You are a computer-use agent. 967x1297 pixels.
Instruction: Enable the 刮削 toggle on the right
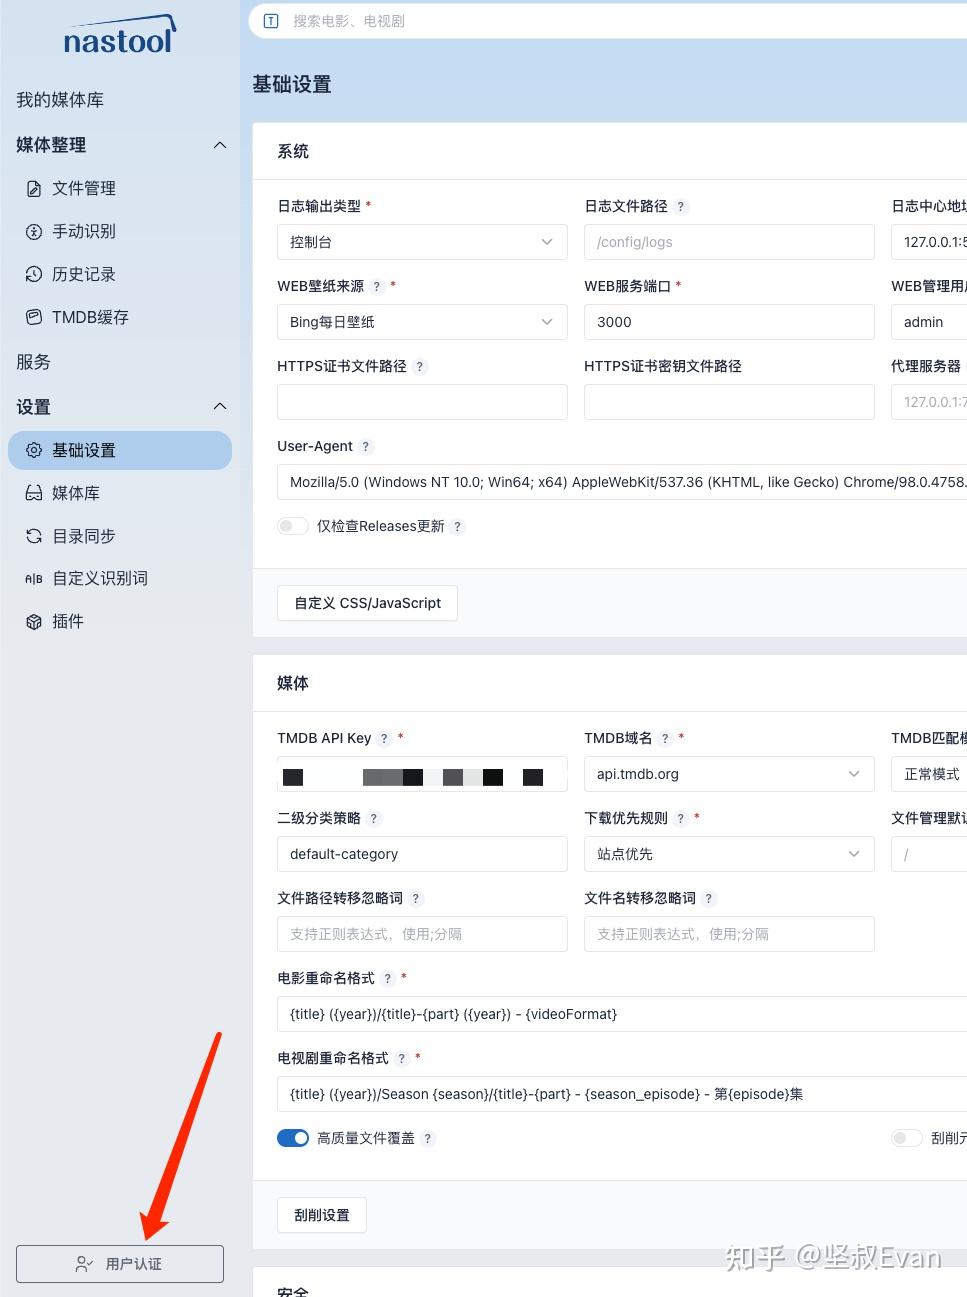point(906,1138)
